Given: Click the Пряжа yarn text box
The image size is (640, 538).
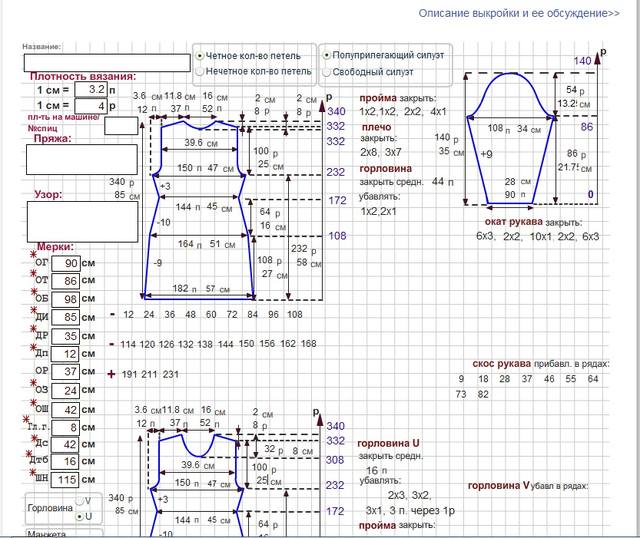Looking at the screenshot, I should point(82,160).
